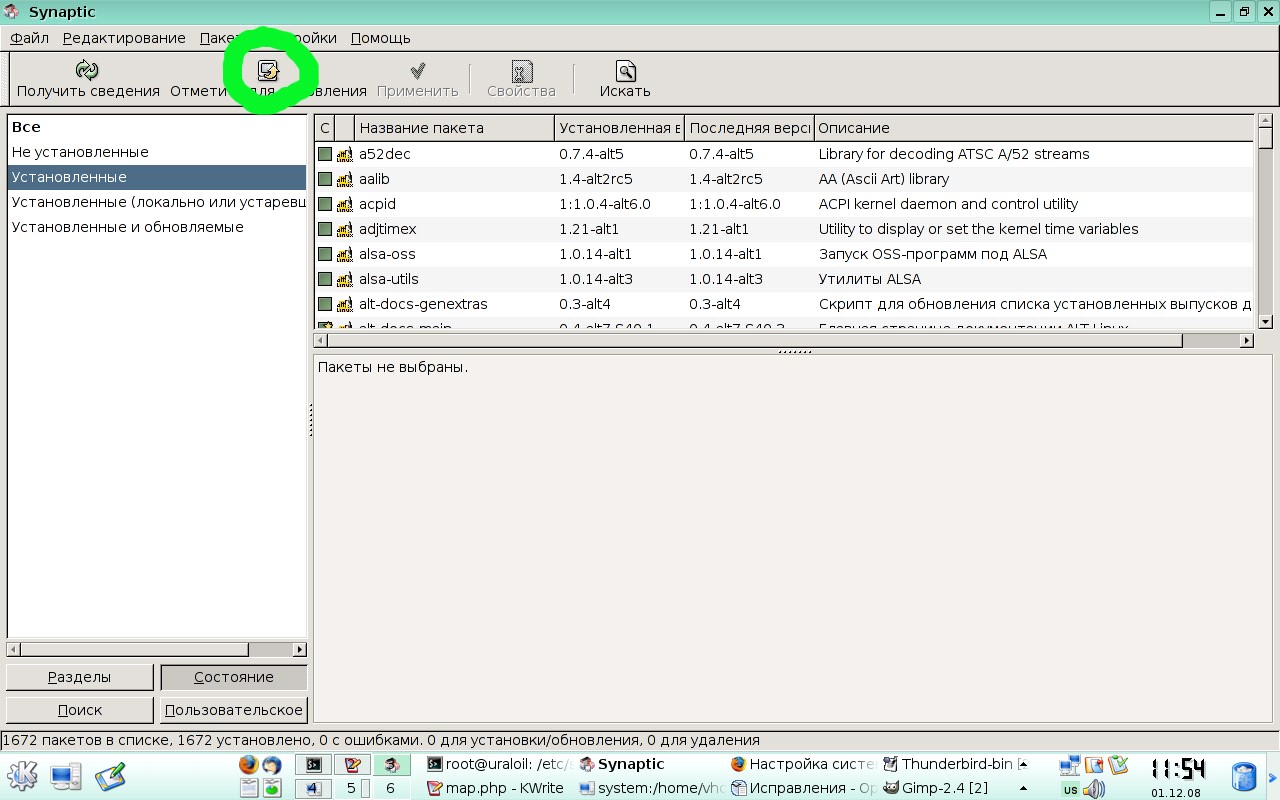Click the Разделы button
This screenshot has width=1280, height=800.
click(80, 677)
